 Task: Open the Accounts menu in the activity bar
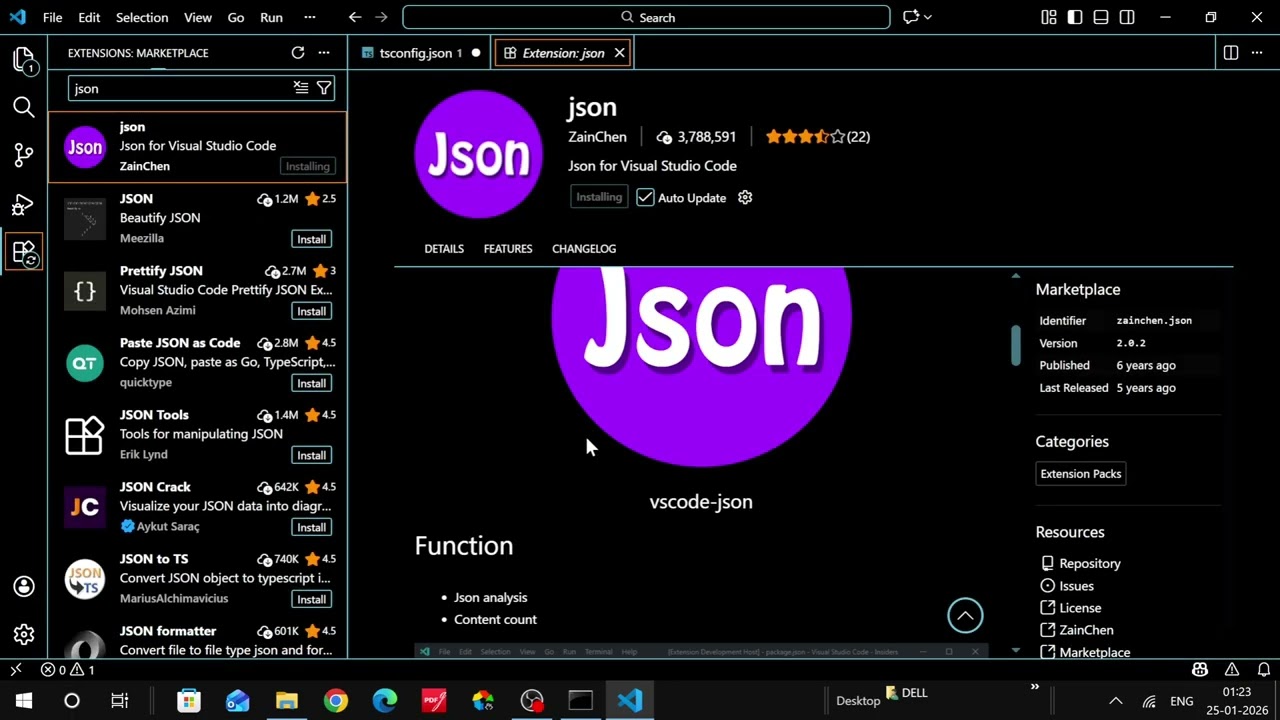tap(24, 586)
